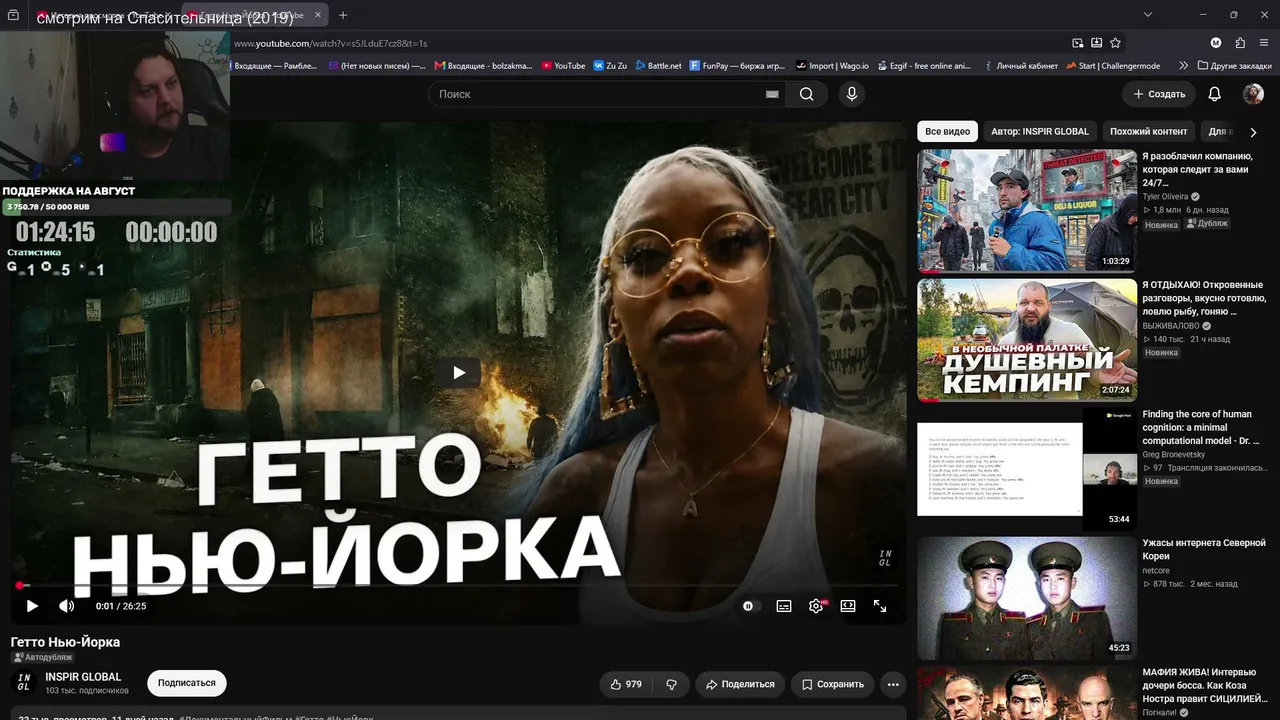1280x720 pixels.
Task: Open the Import | Wago.io bookmark
Action: 832,66
